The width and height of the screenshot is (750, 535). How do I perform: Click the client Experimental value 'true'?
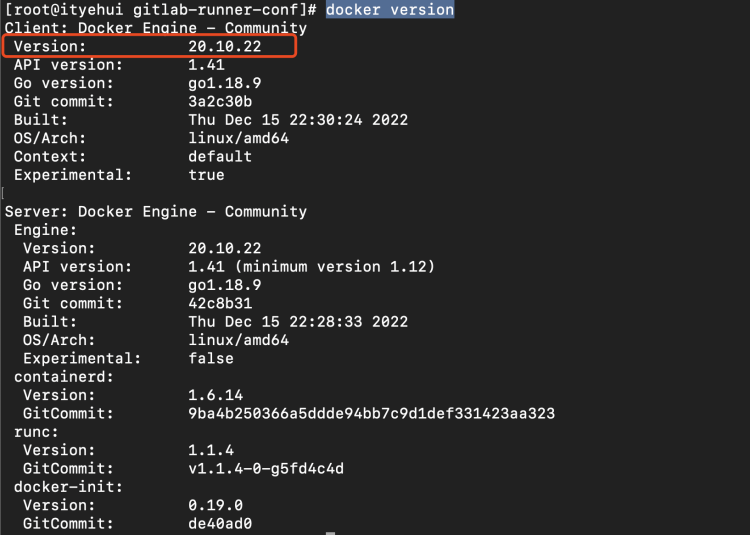[x=206, y=175]
